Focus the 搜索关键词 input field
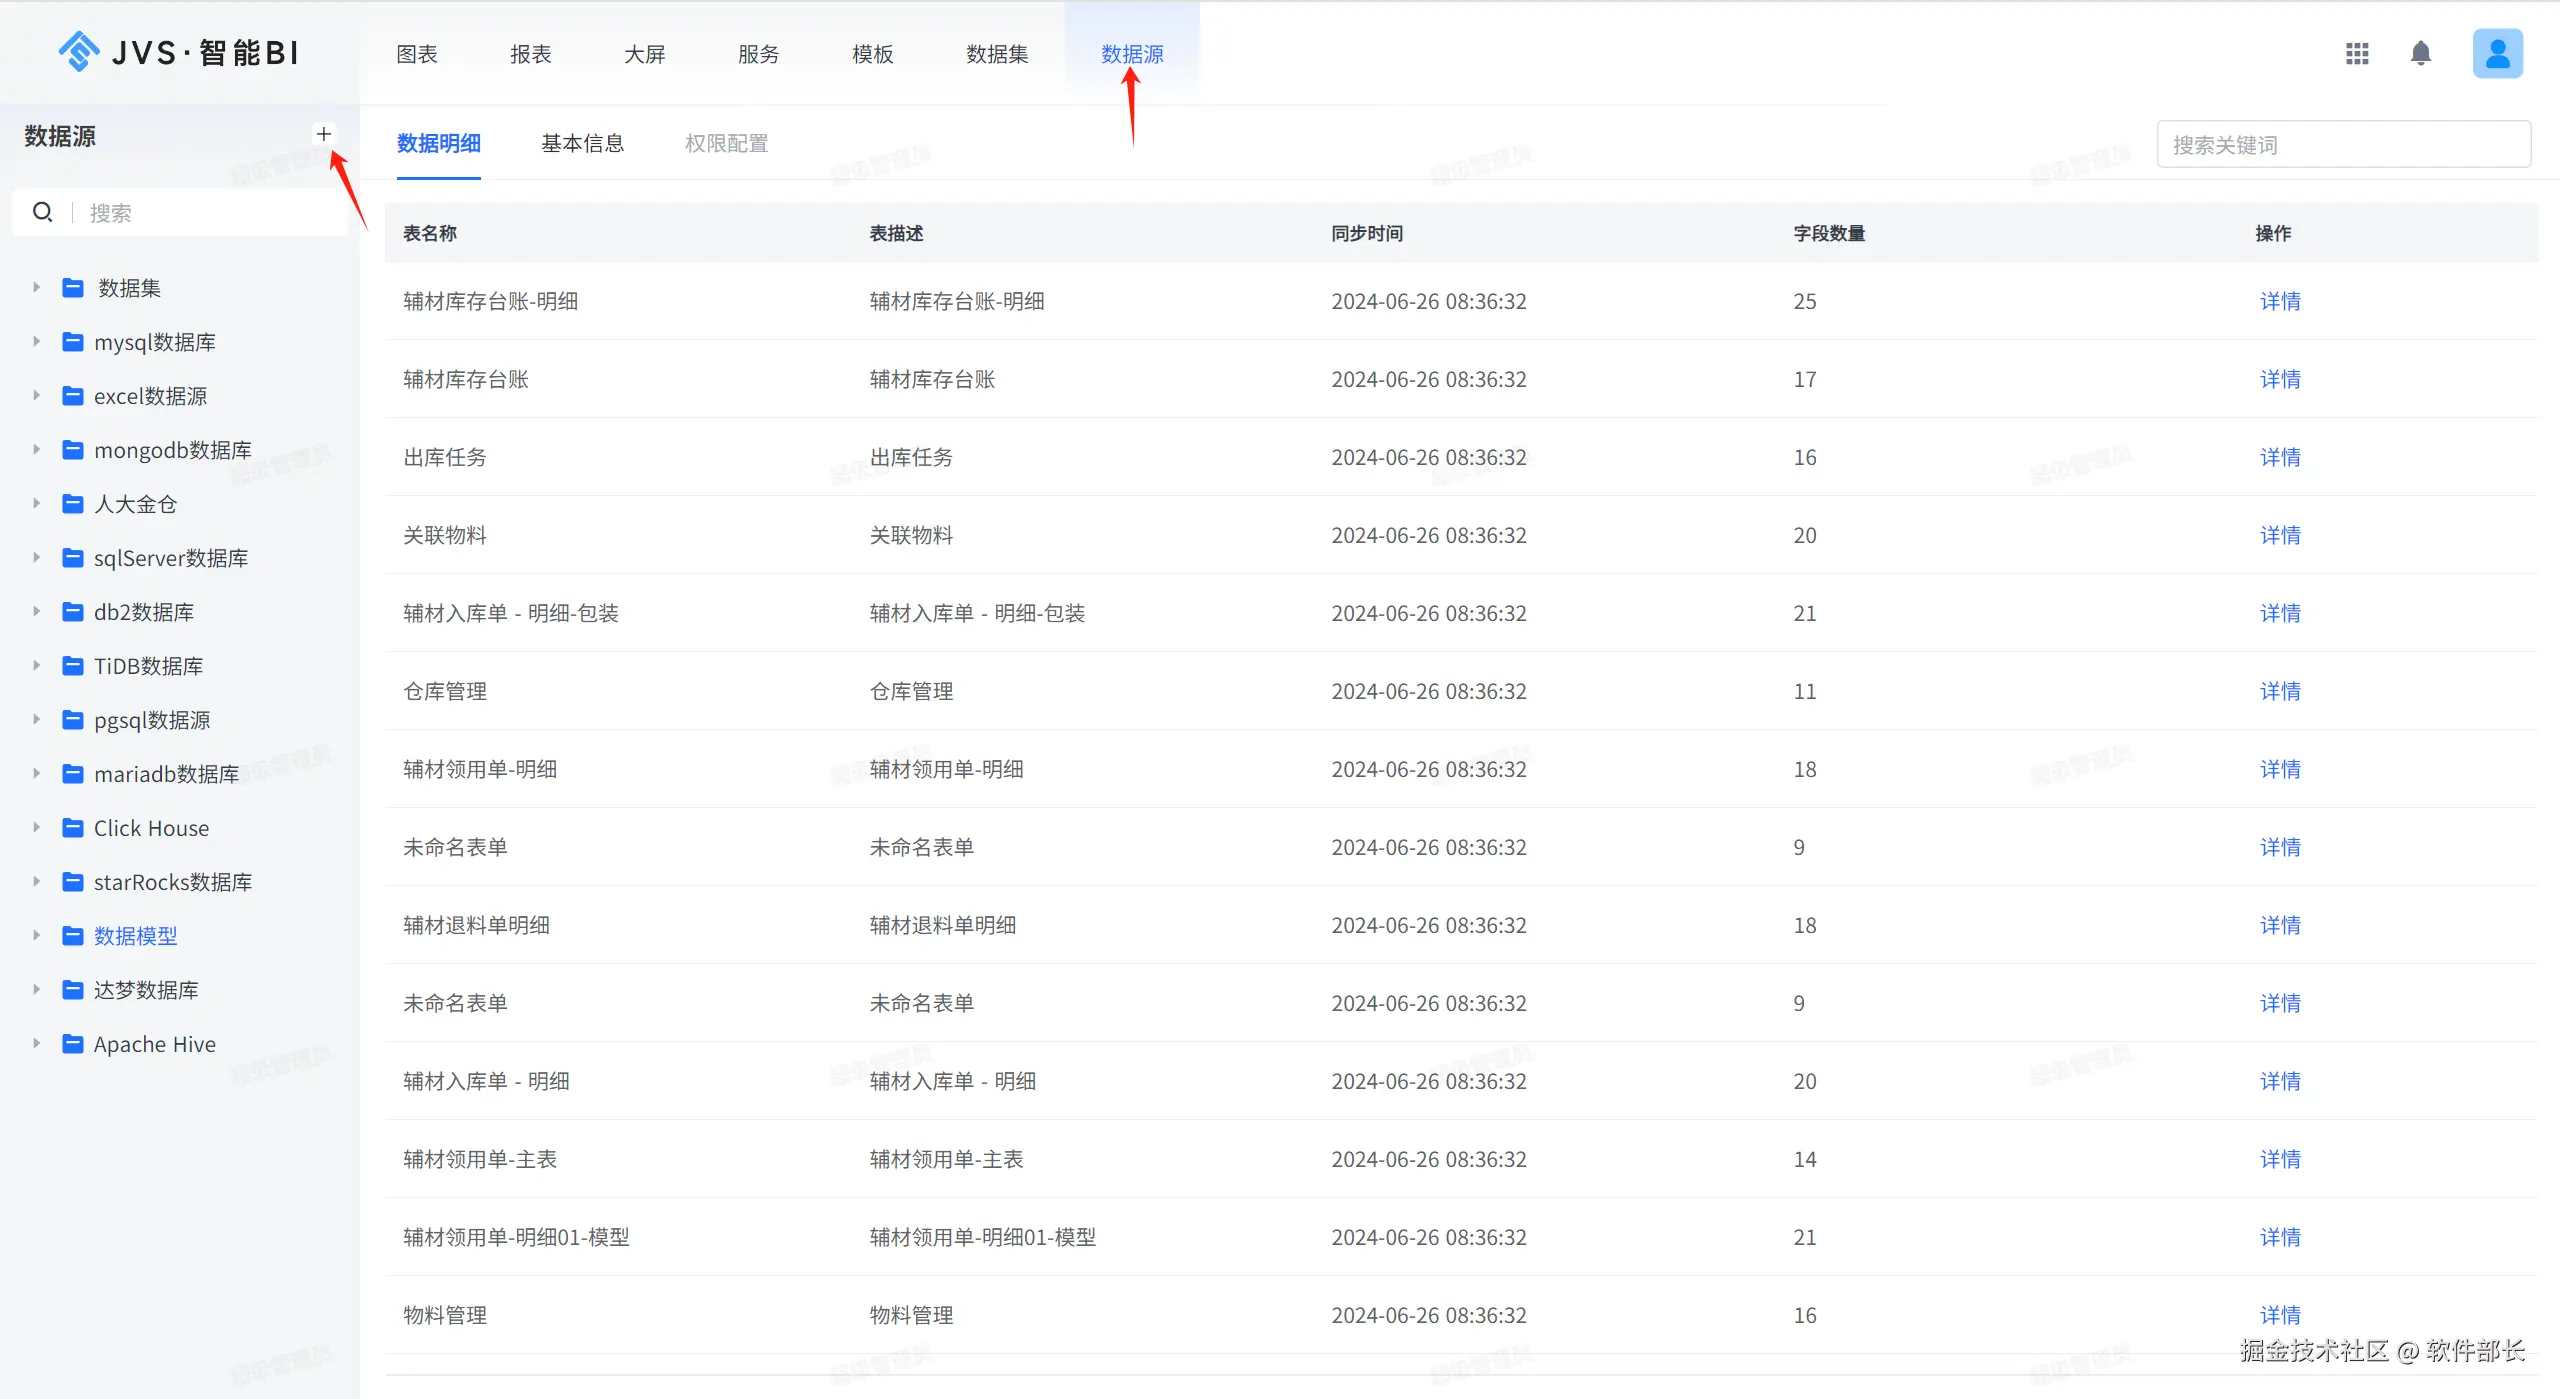The height and width of the screenshot is (1399, 2560). (x=2343, y=145)
